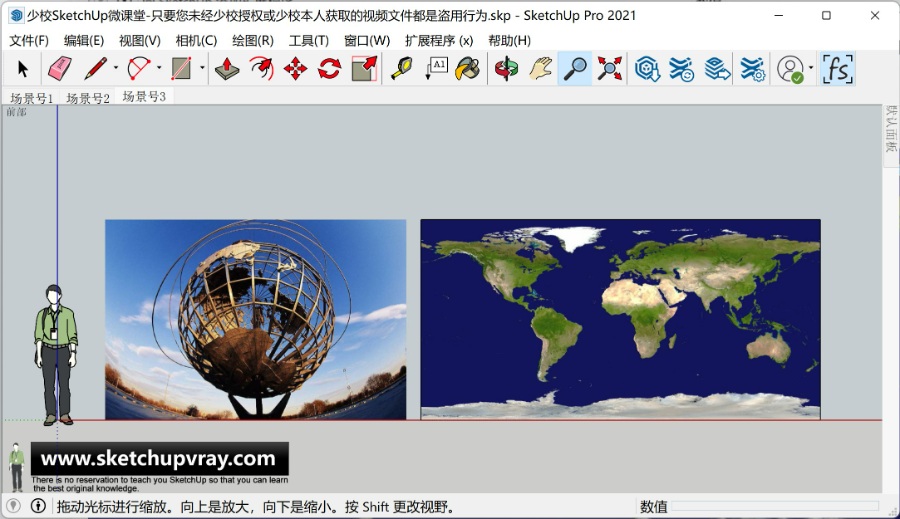Open the 相机(C) menu

[x=196, y=41]
